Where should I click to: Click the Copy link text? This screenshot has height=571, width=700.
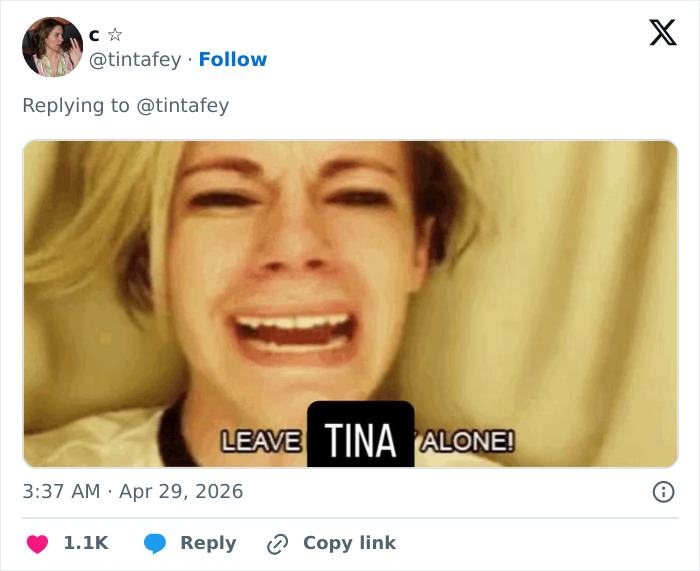tap(349, 543)
